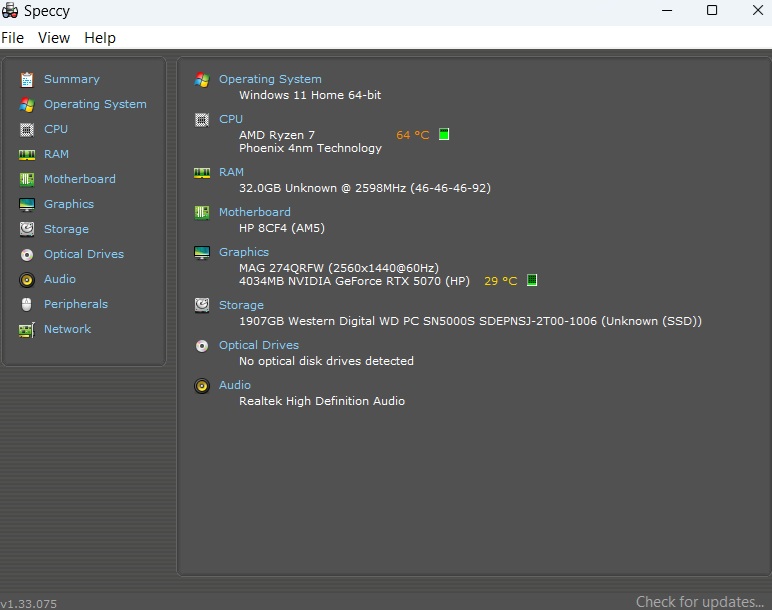772x610 pixels.
Task: Maximize the Speccy window
Action: pyautogui.click(x=712, y=10)
